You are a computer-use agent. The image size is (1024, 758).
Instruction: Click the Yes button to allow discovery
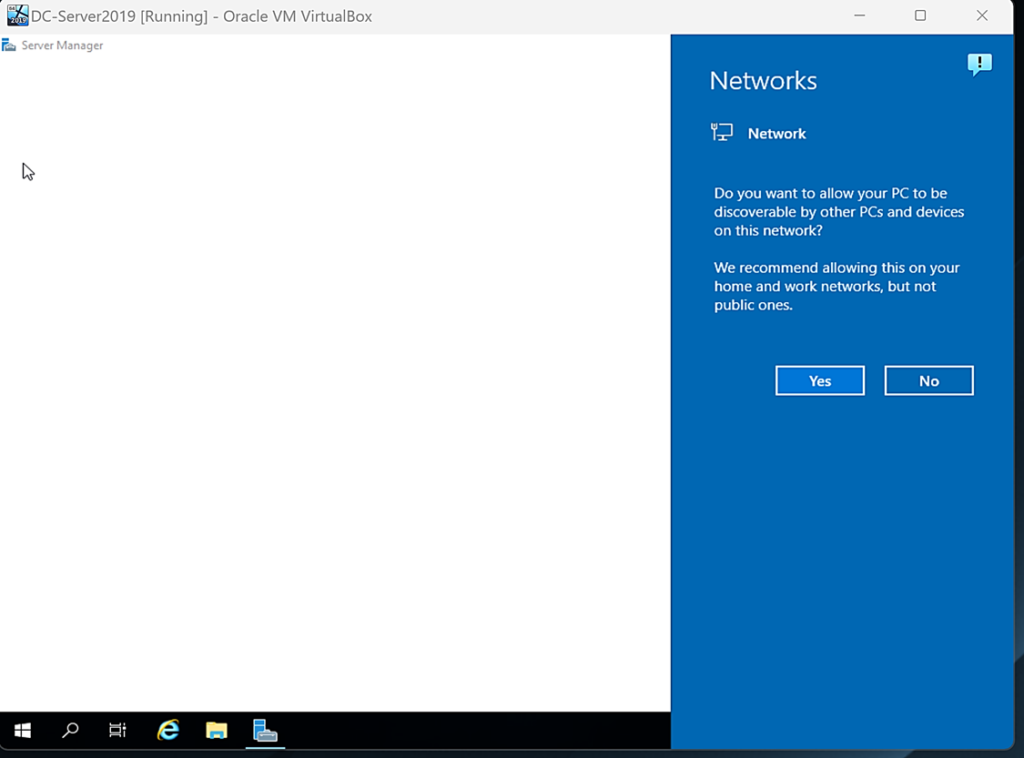[819, 381]
